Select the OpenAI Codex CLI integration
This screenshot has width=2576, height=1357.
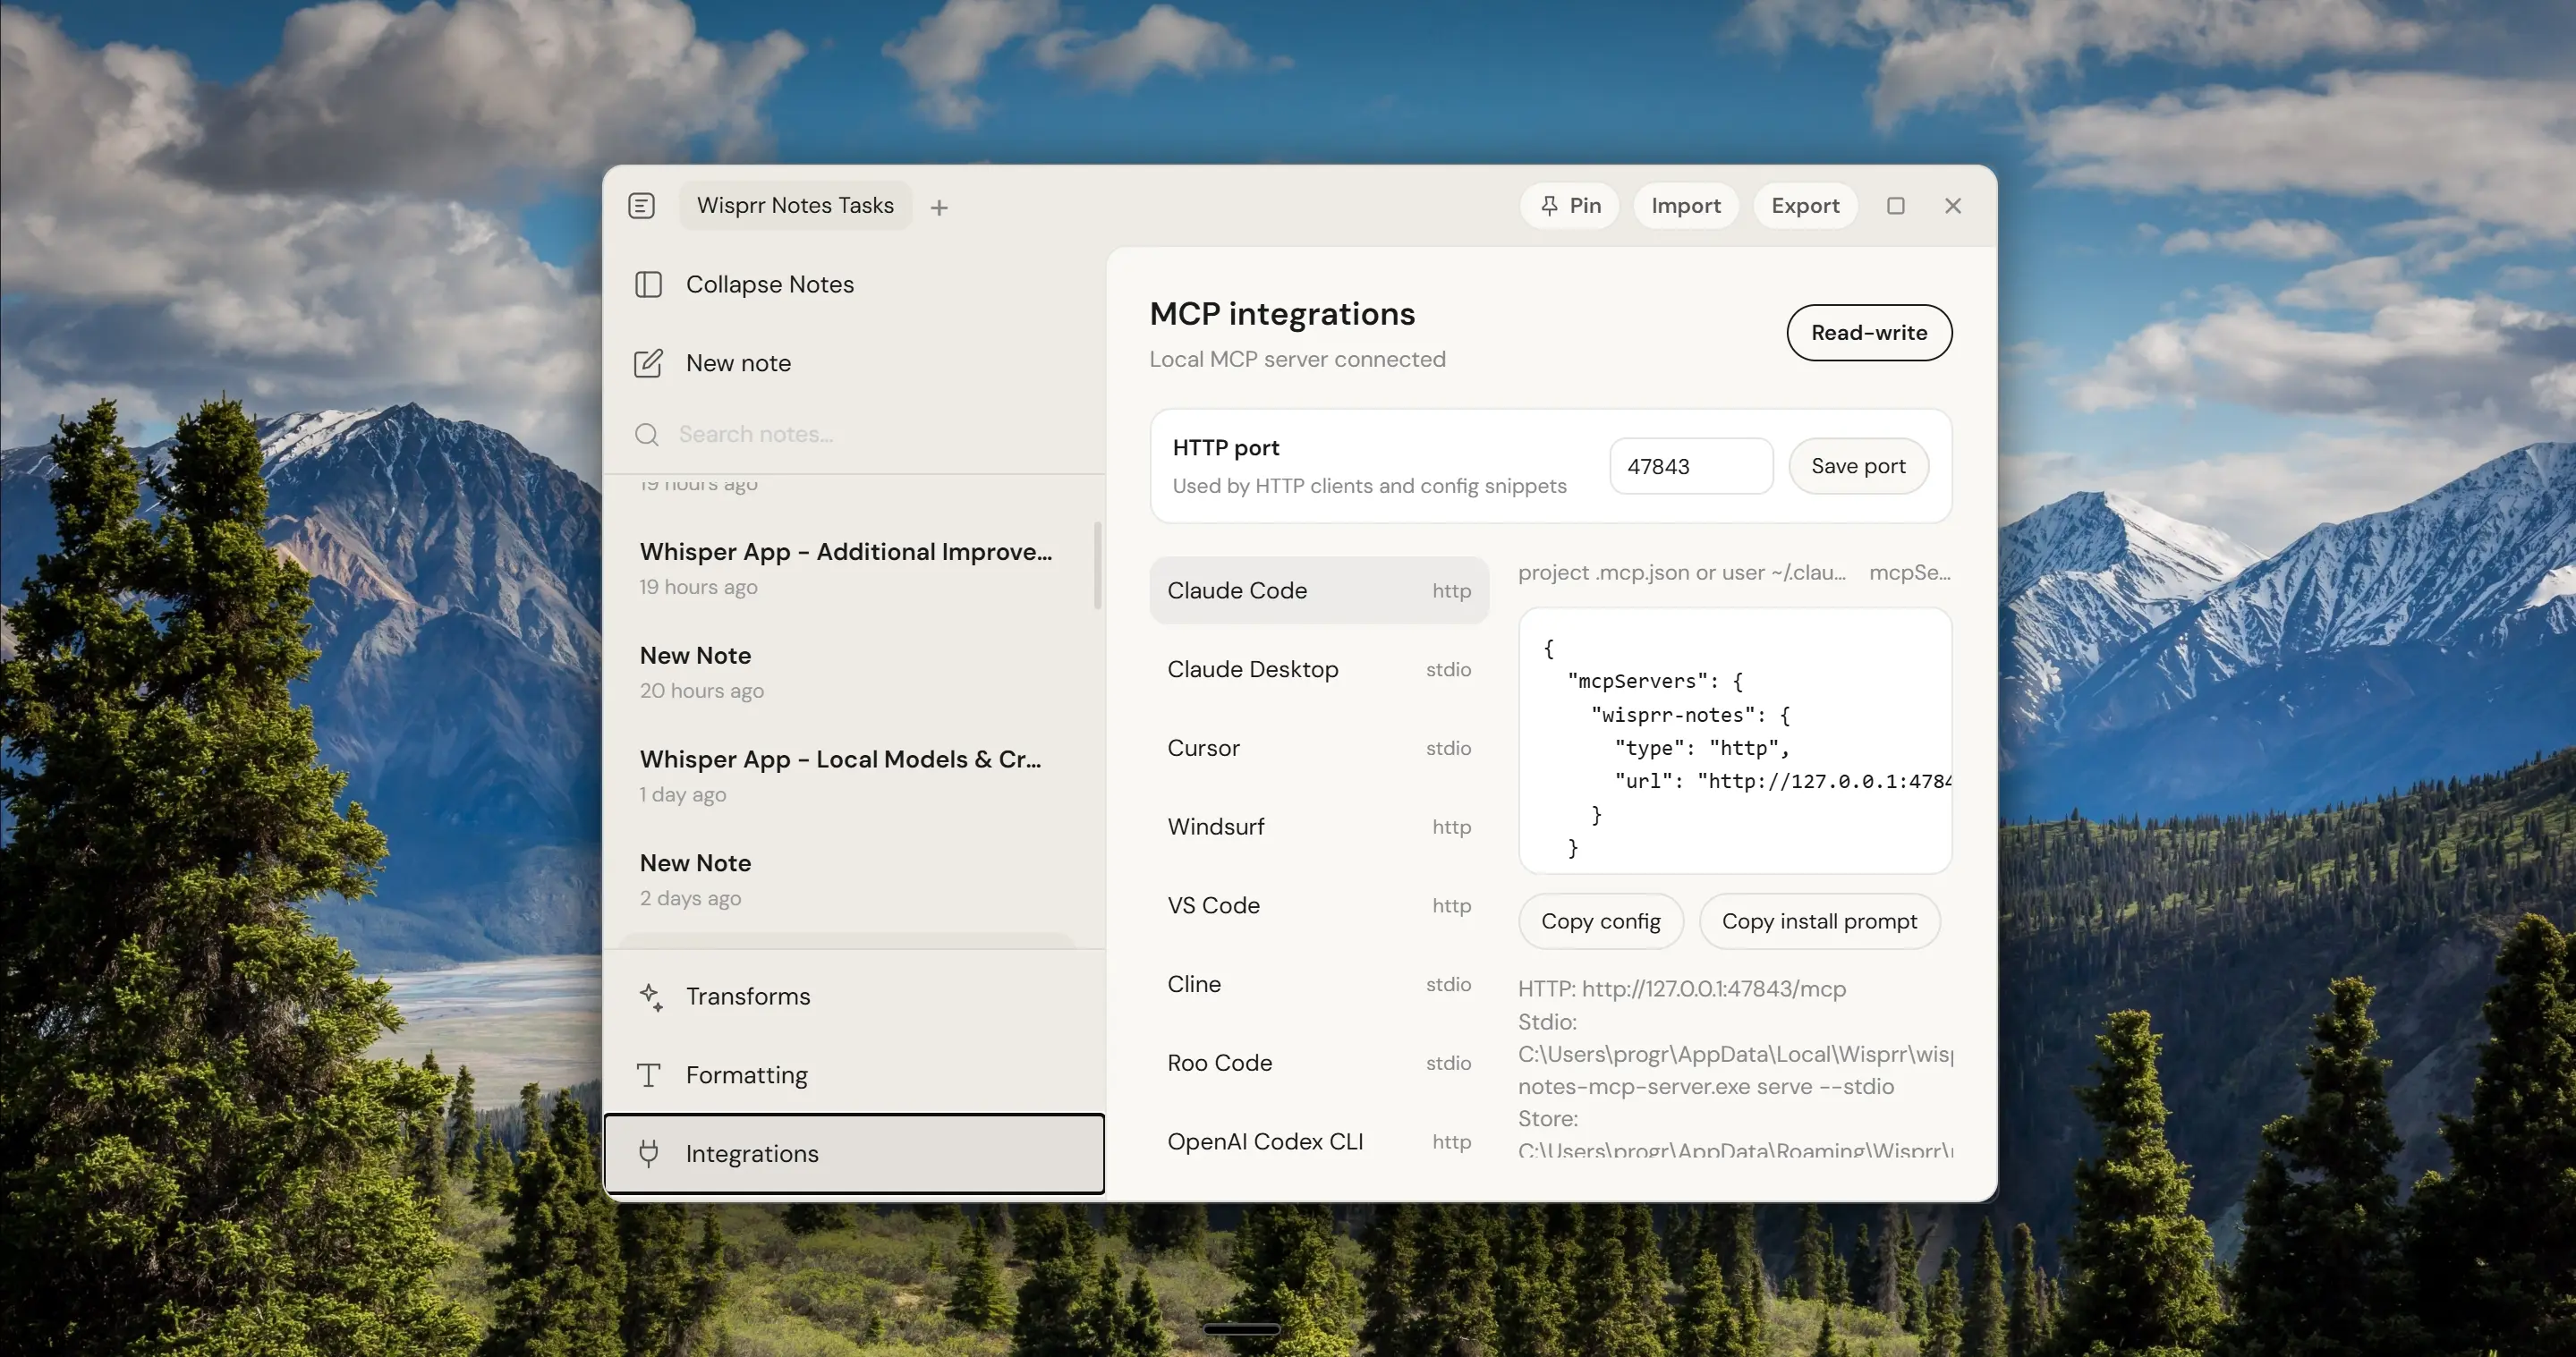point(1319,1141)
